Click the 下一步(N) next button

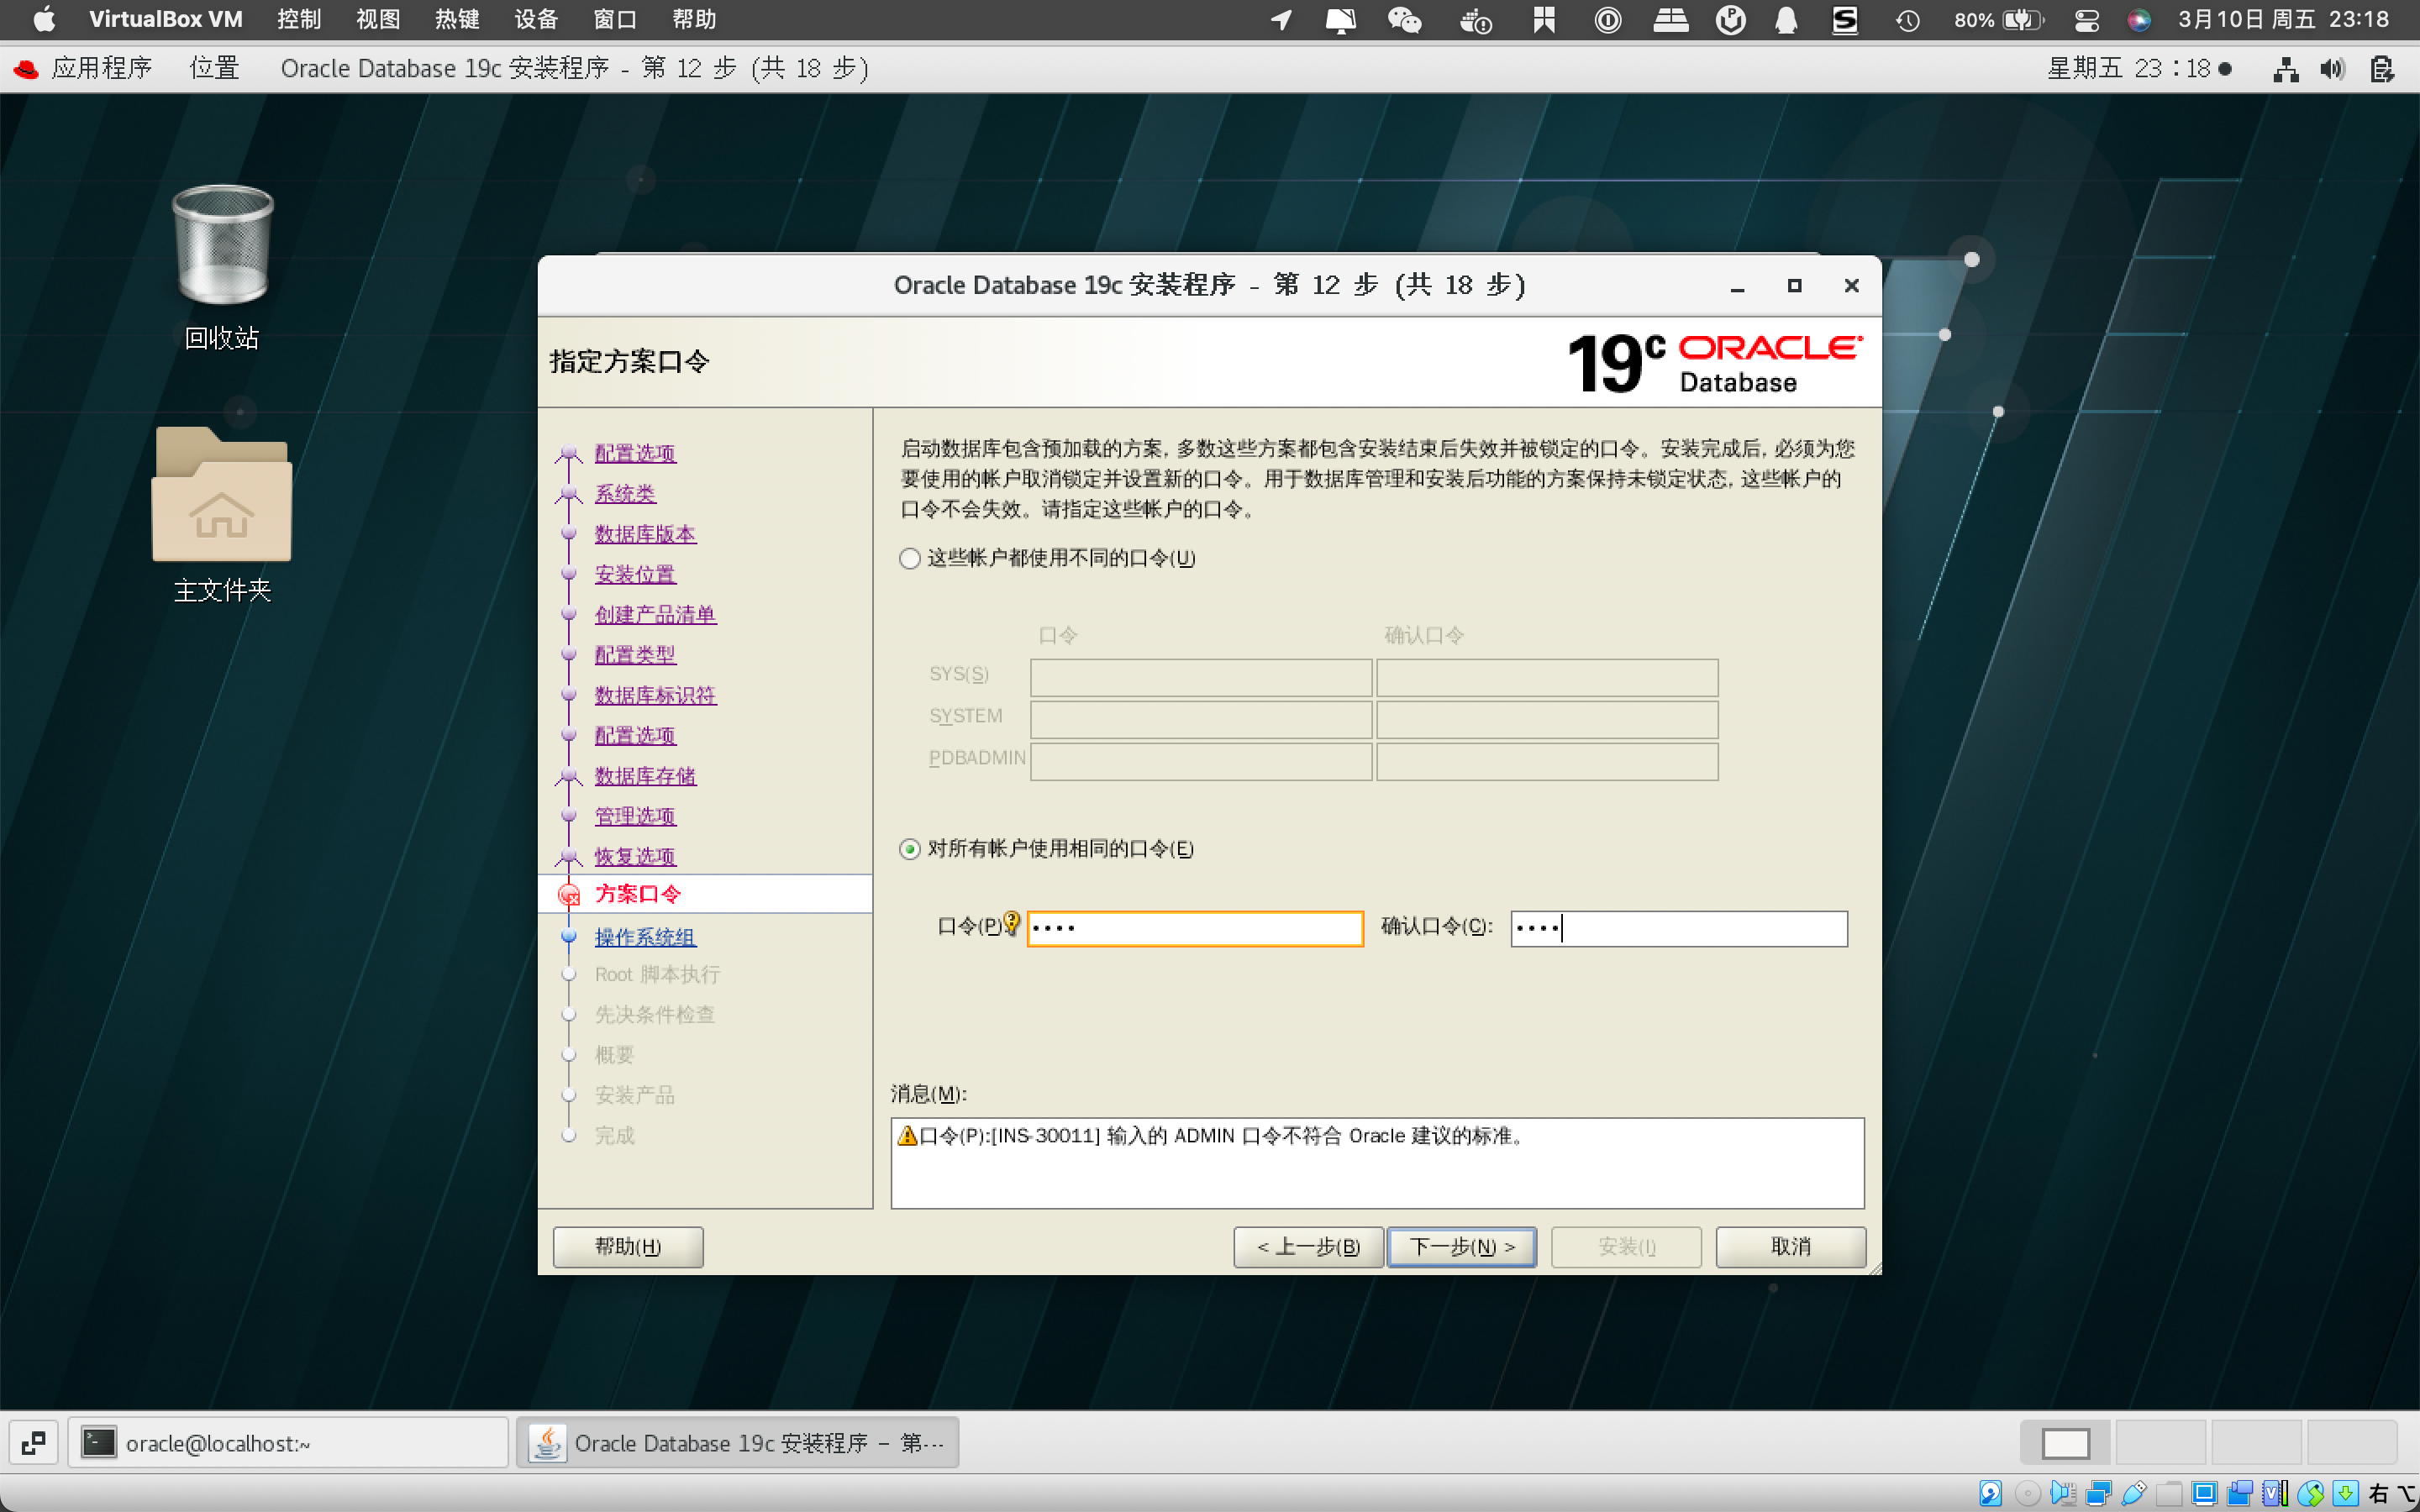[x=1461, y=1246]
